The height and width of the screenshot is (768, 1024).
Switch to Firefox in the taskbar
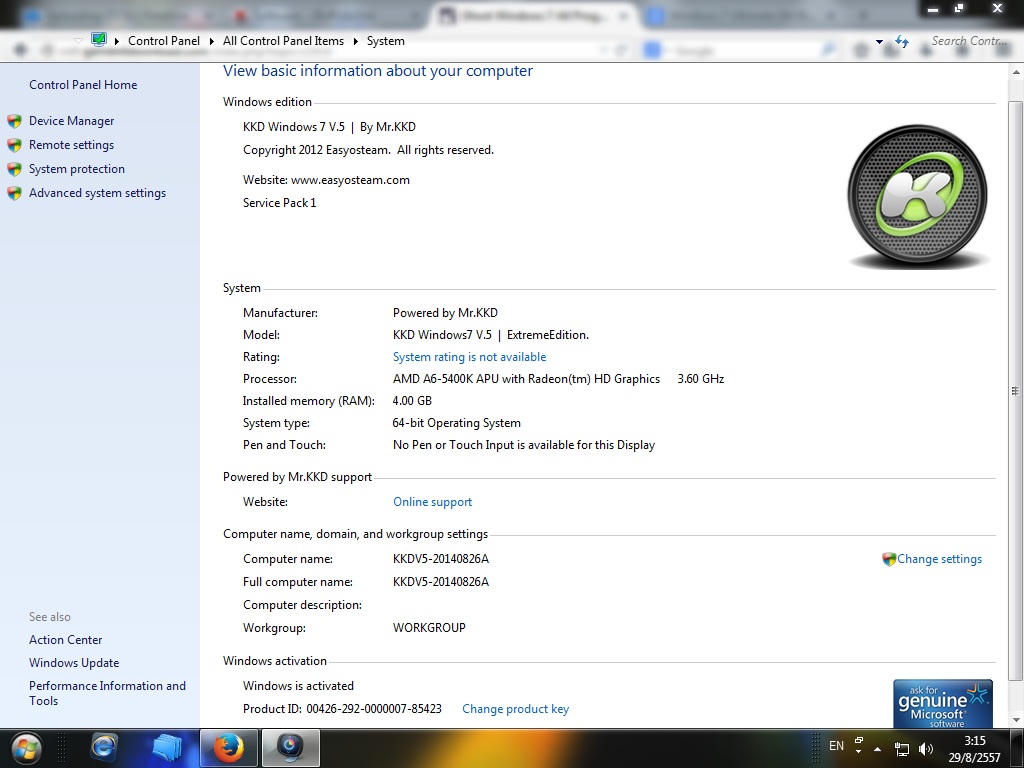tap(229, 748)
